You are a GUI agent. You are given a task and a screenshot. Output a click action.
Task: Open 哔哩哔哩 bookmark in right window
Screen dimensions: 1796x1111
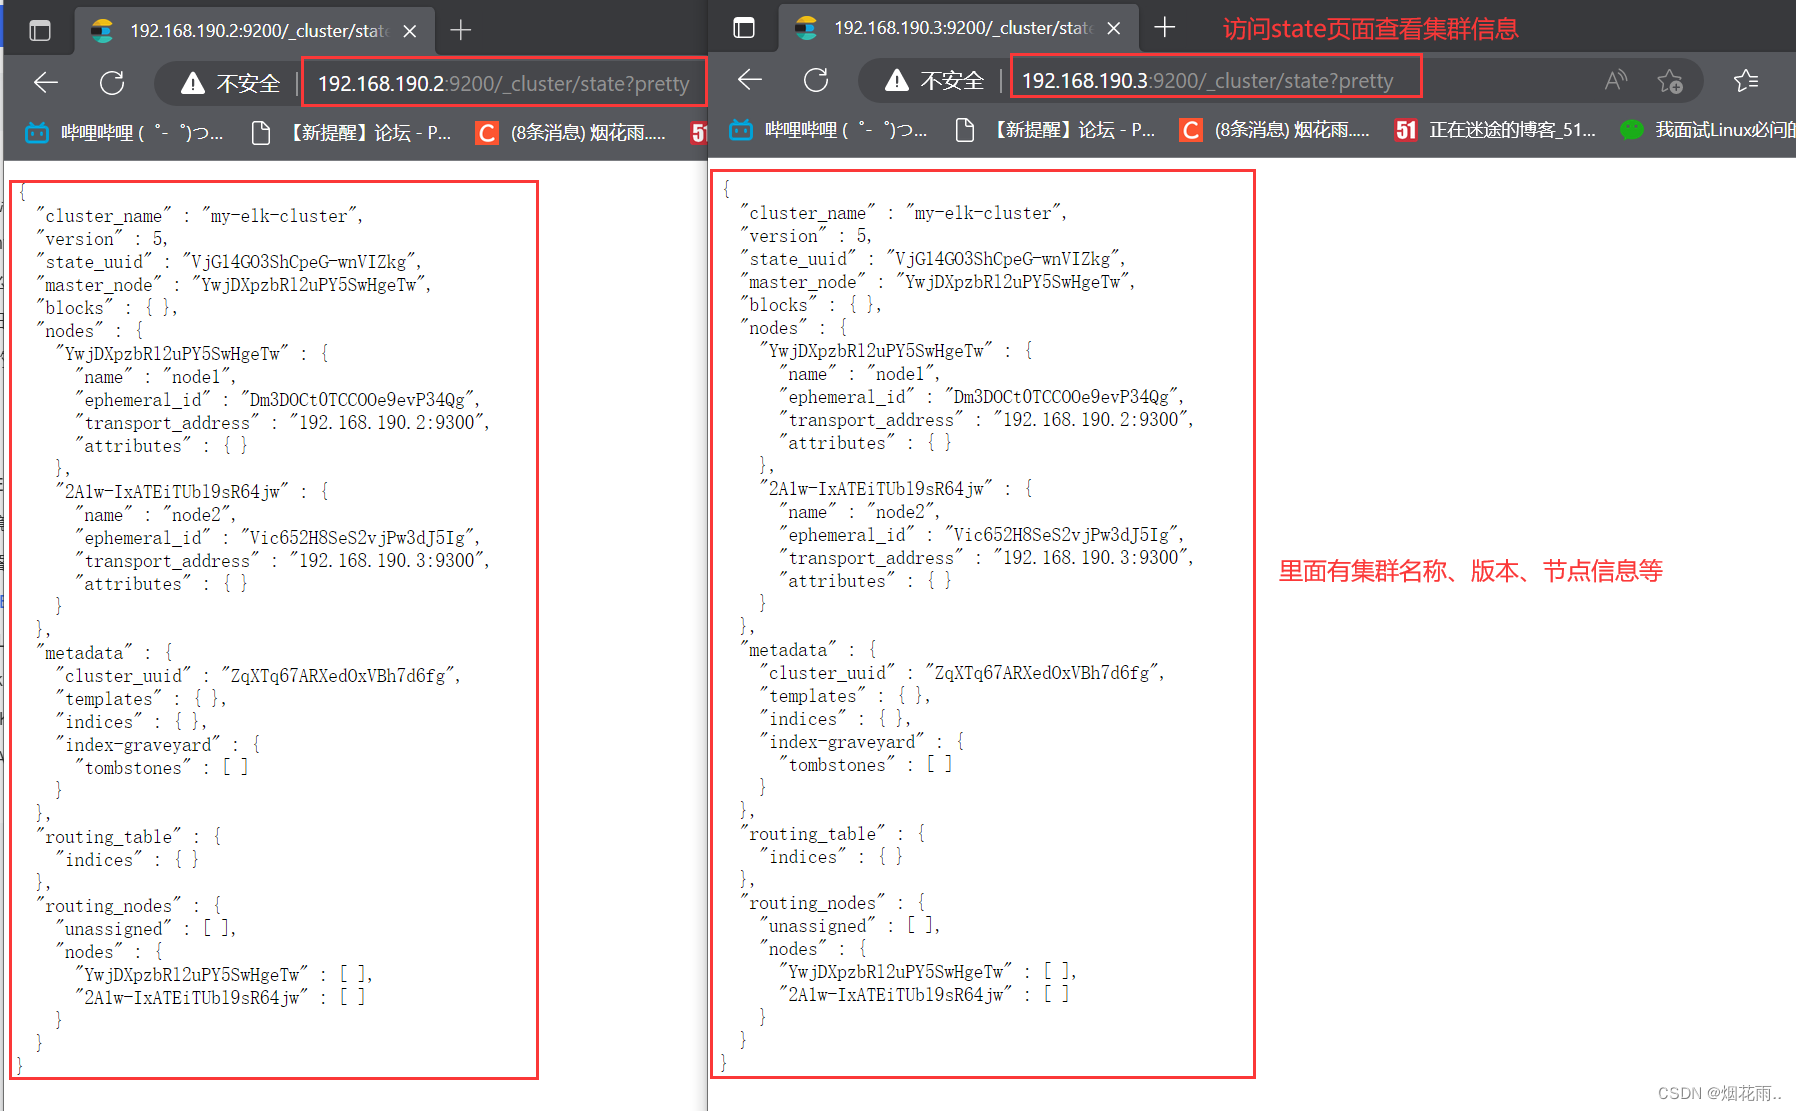point(828,129)
